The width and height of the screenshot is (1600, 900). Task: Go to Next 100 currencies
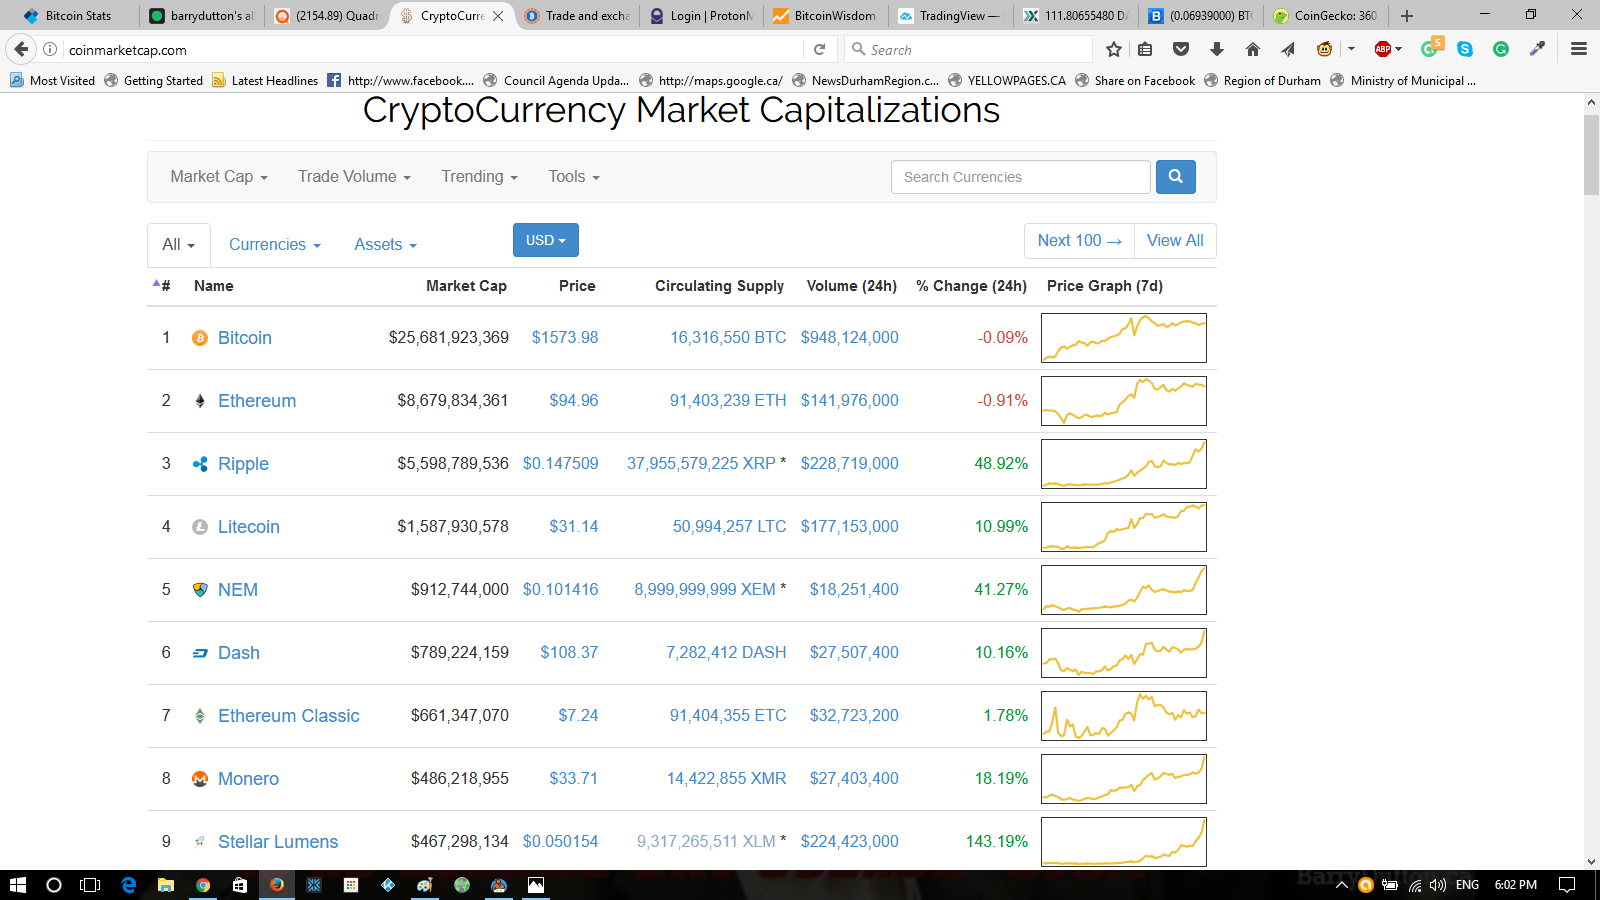1079,241
